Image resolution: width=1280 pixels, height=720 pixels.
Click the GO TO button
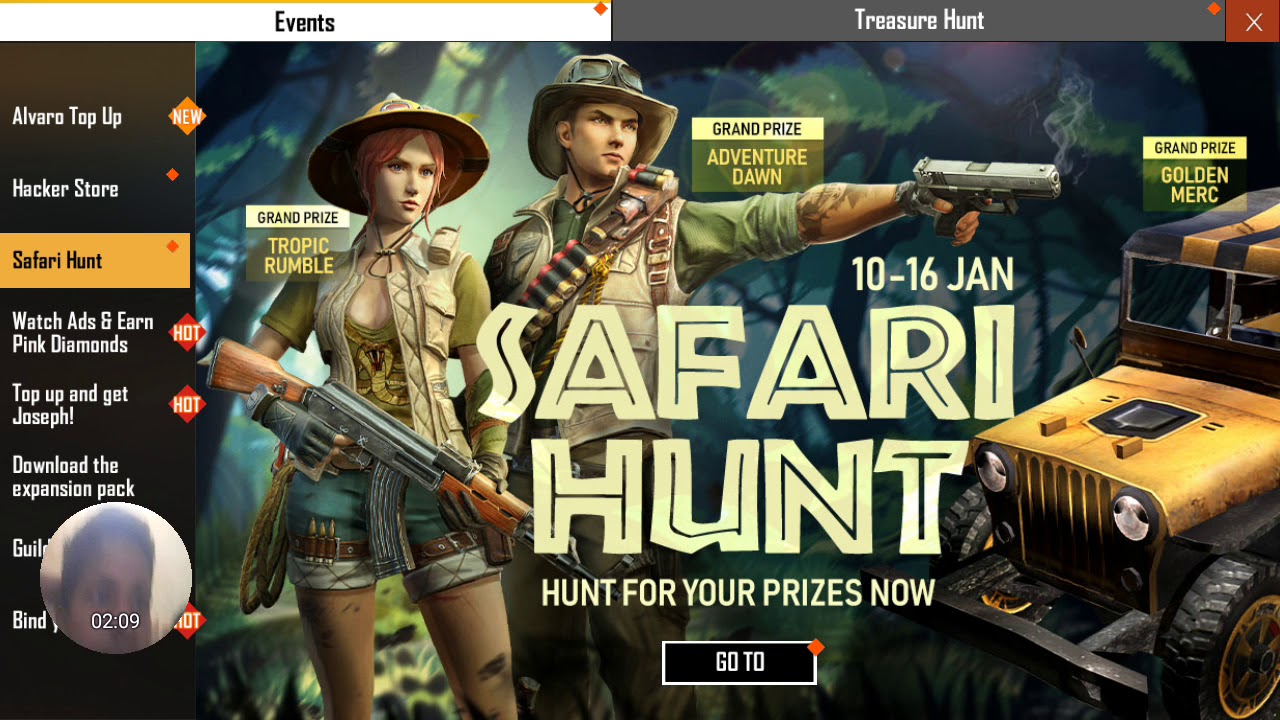(739, 662)
